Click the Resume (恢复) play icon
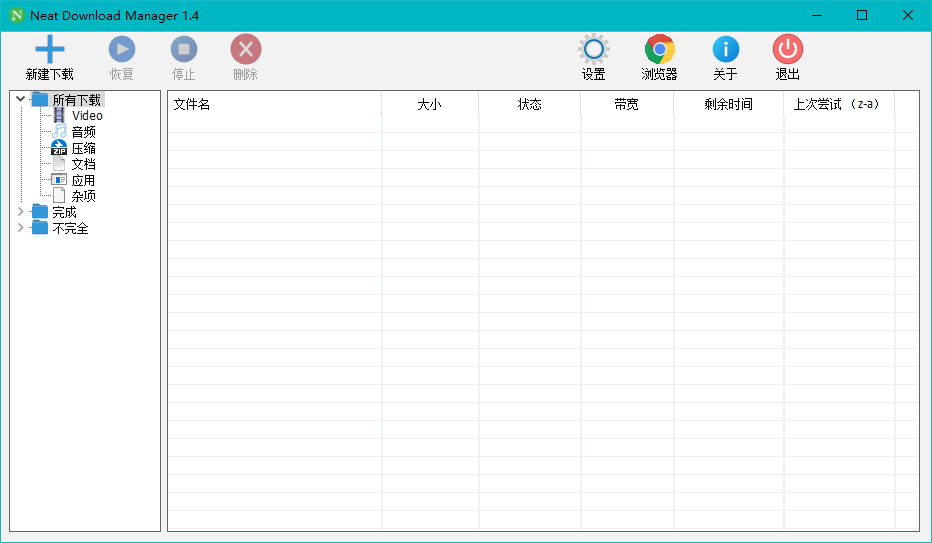This screenshot has width=932, height=543. 122,49
